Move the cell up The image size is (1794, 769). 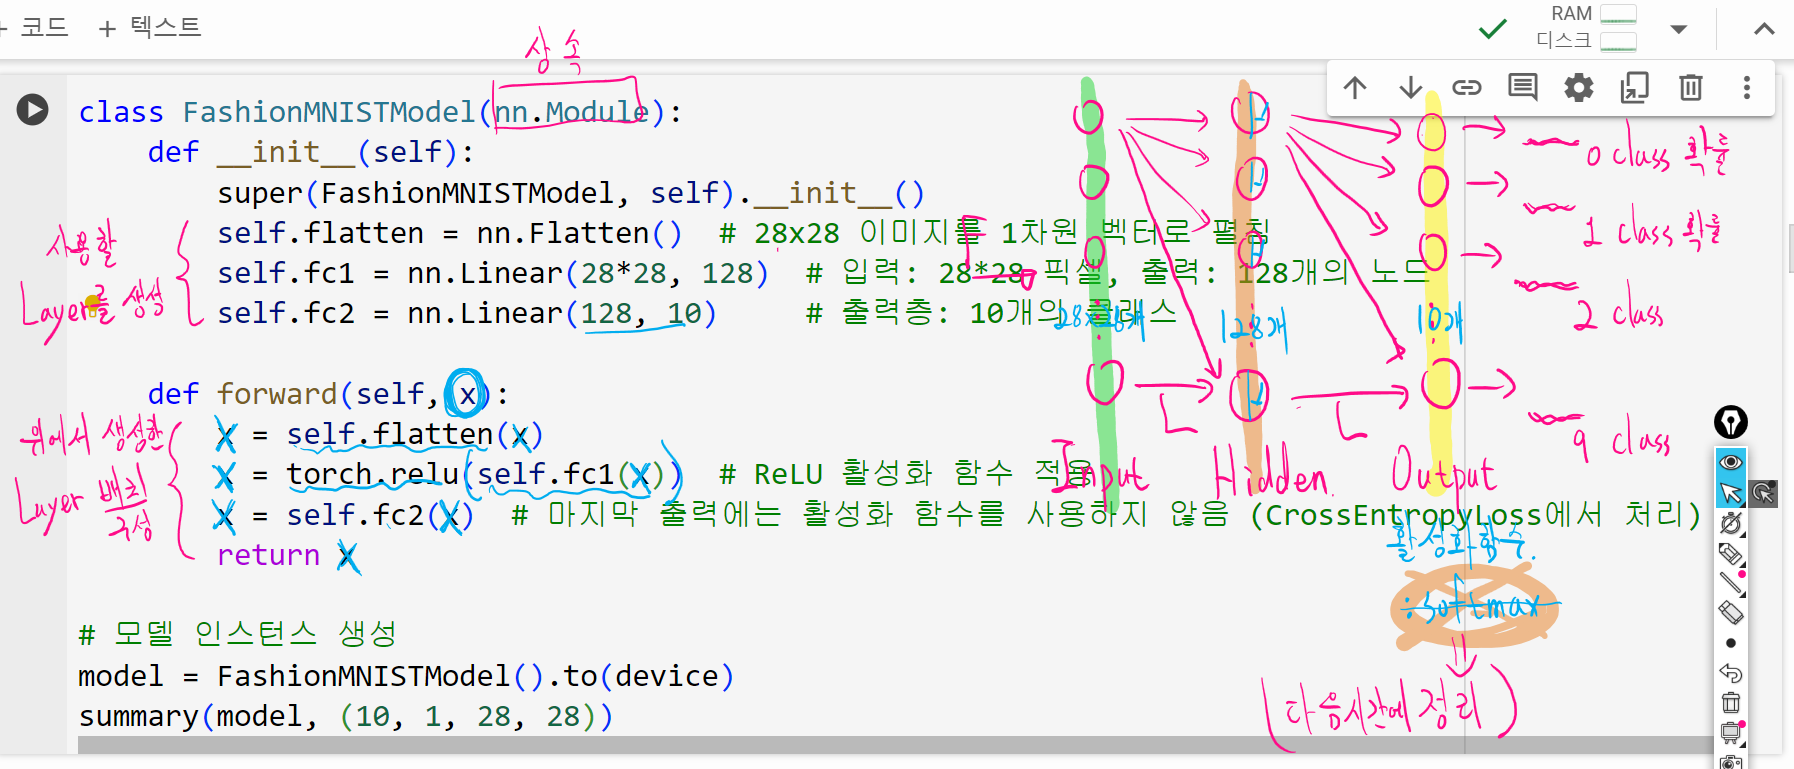click(x=1355, y=88)
